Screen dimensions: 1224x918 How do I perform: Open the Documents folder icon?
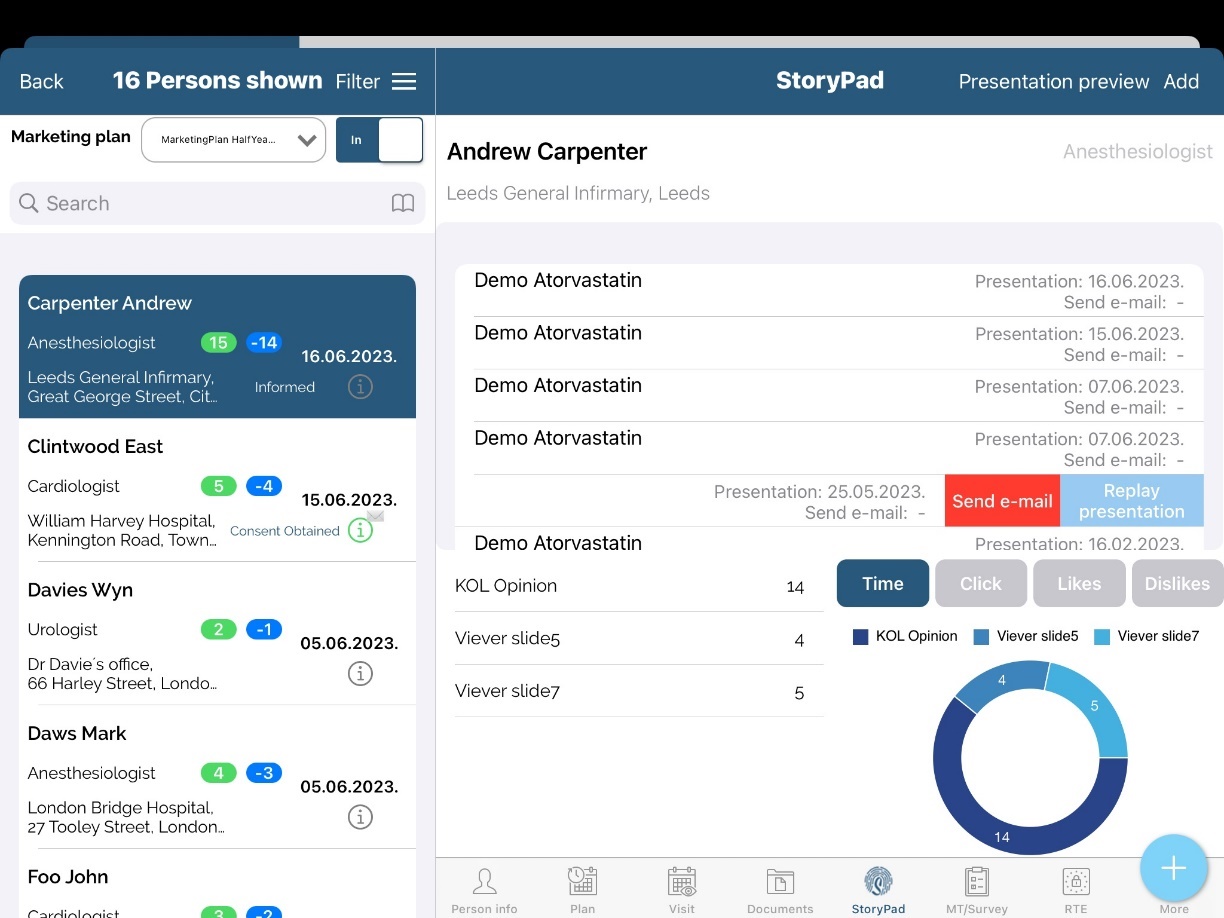pyautogui.click(x=780, y=882)
